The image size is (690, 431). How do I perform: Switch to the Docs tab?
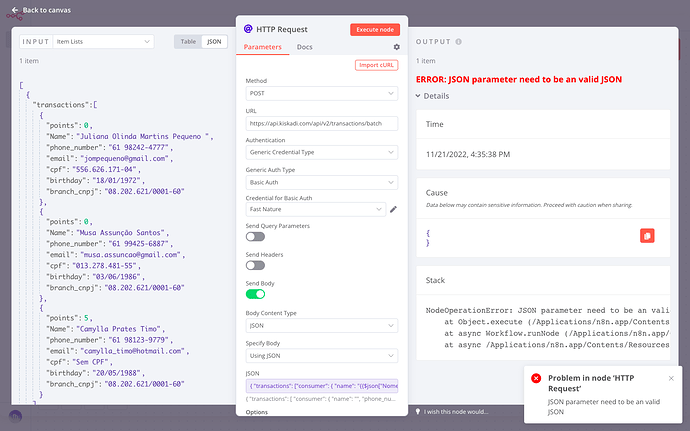tap(305, 47)
